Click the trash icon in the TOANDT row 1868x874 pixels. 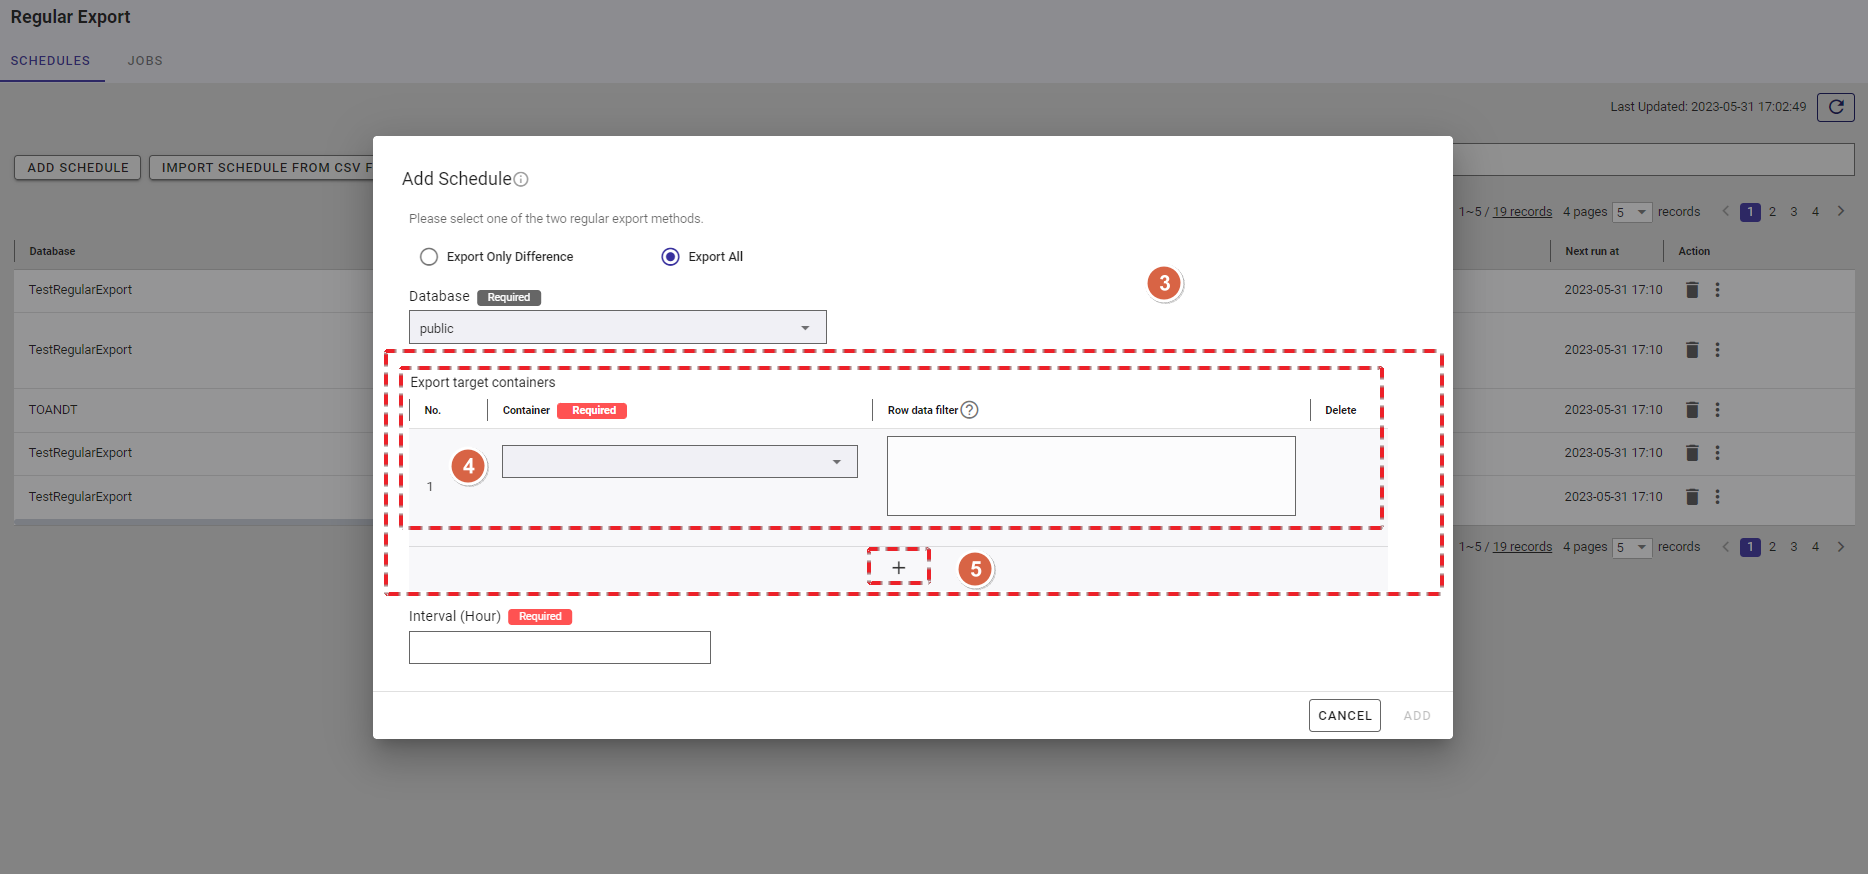pyautogui.click(x=1692, y=410)
